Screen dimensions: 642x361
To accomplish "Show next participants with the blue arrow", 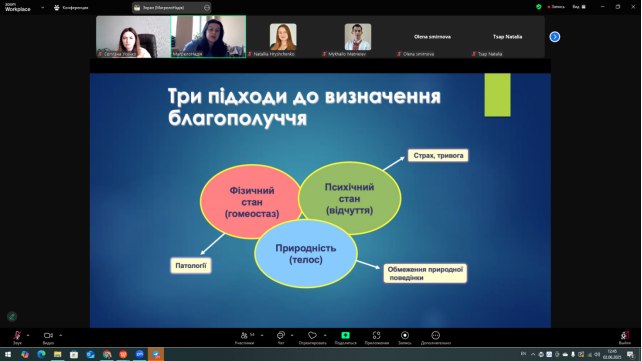I will coord(555,37).
